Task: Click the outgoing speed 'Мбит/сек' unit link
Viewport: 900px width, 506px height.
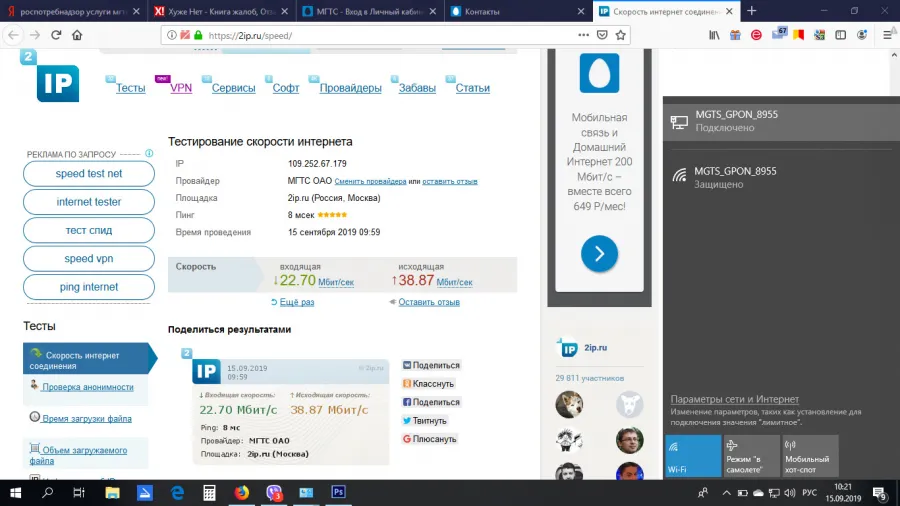Action: (455, 282)
